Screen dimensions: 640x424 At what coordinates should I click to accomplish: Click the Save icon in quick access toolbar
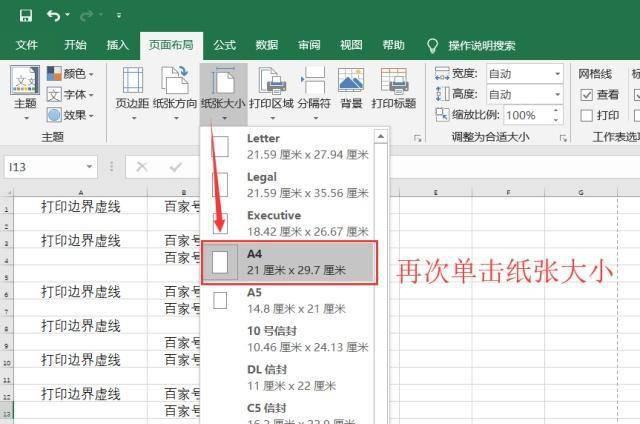(x=25, y=16)
